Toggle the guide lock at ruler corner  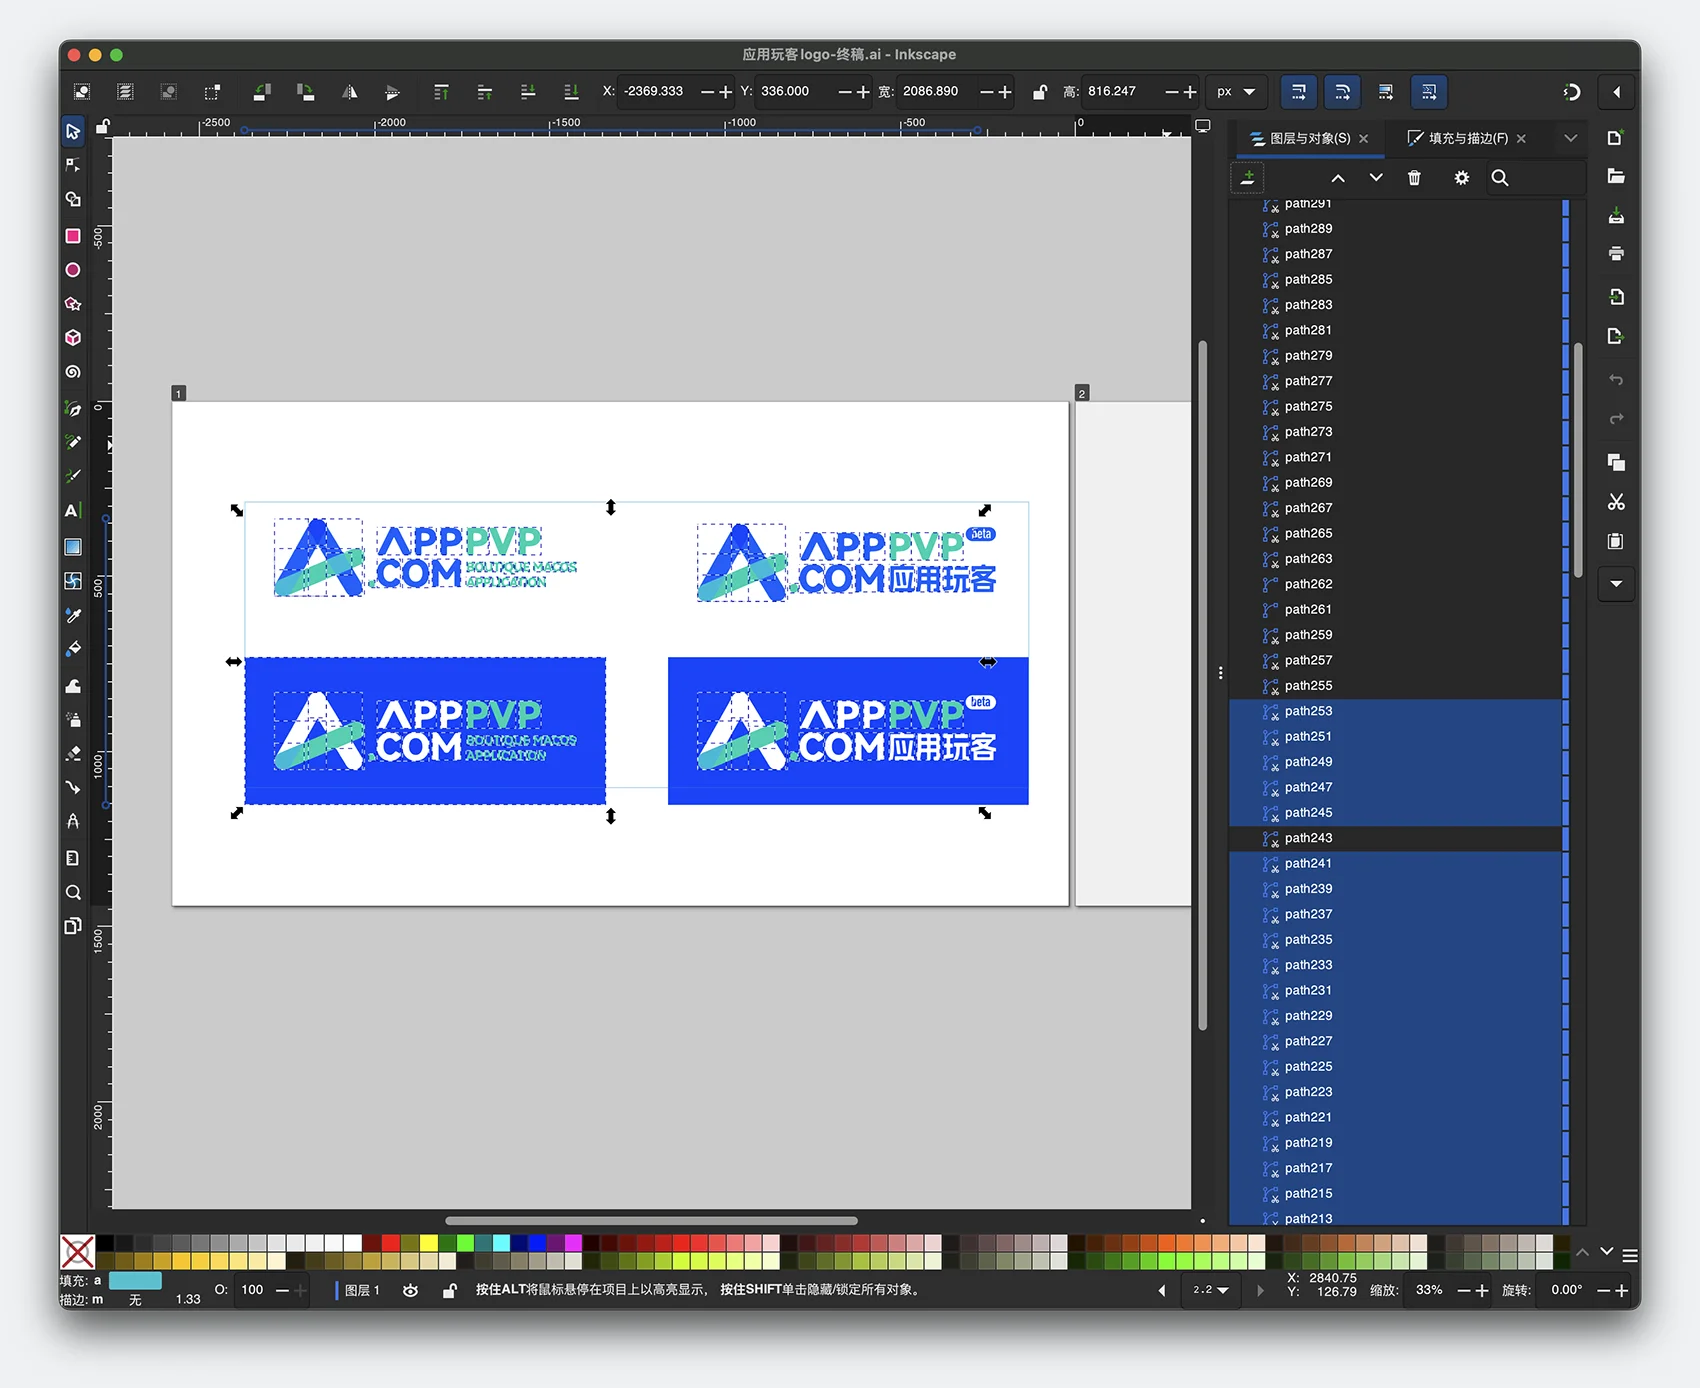(x=102, y=127)
